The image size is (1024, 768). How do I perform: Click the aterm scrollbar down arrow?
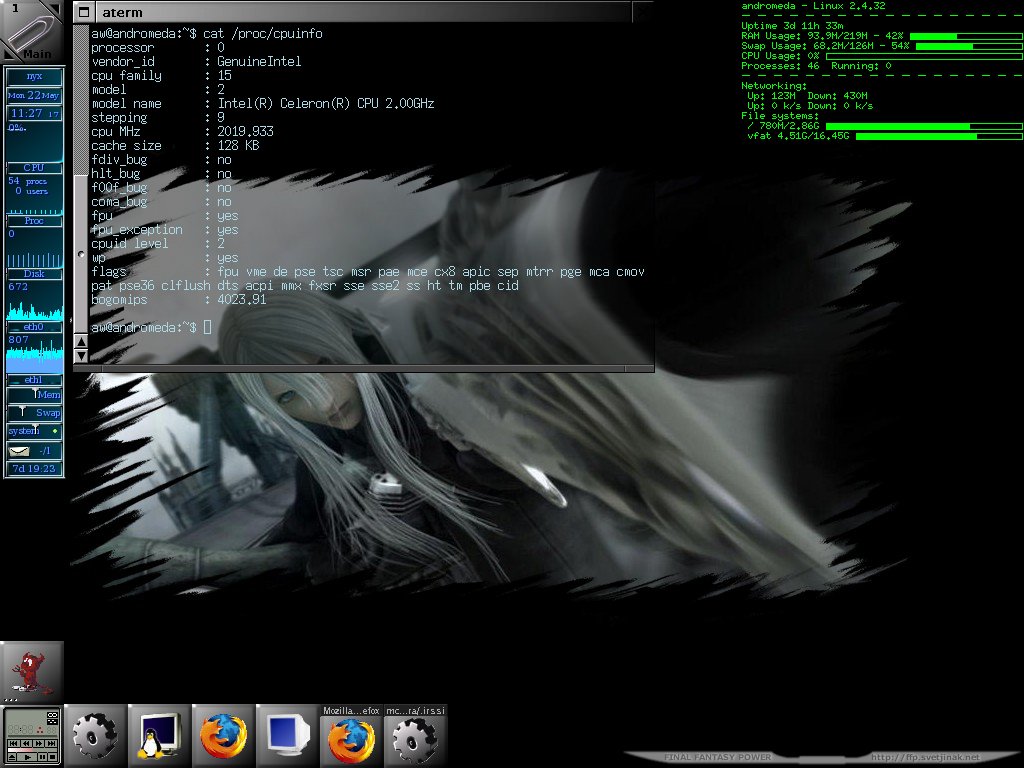(81, 356)
